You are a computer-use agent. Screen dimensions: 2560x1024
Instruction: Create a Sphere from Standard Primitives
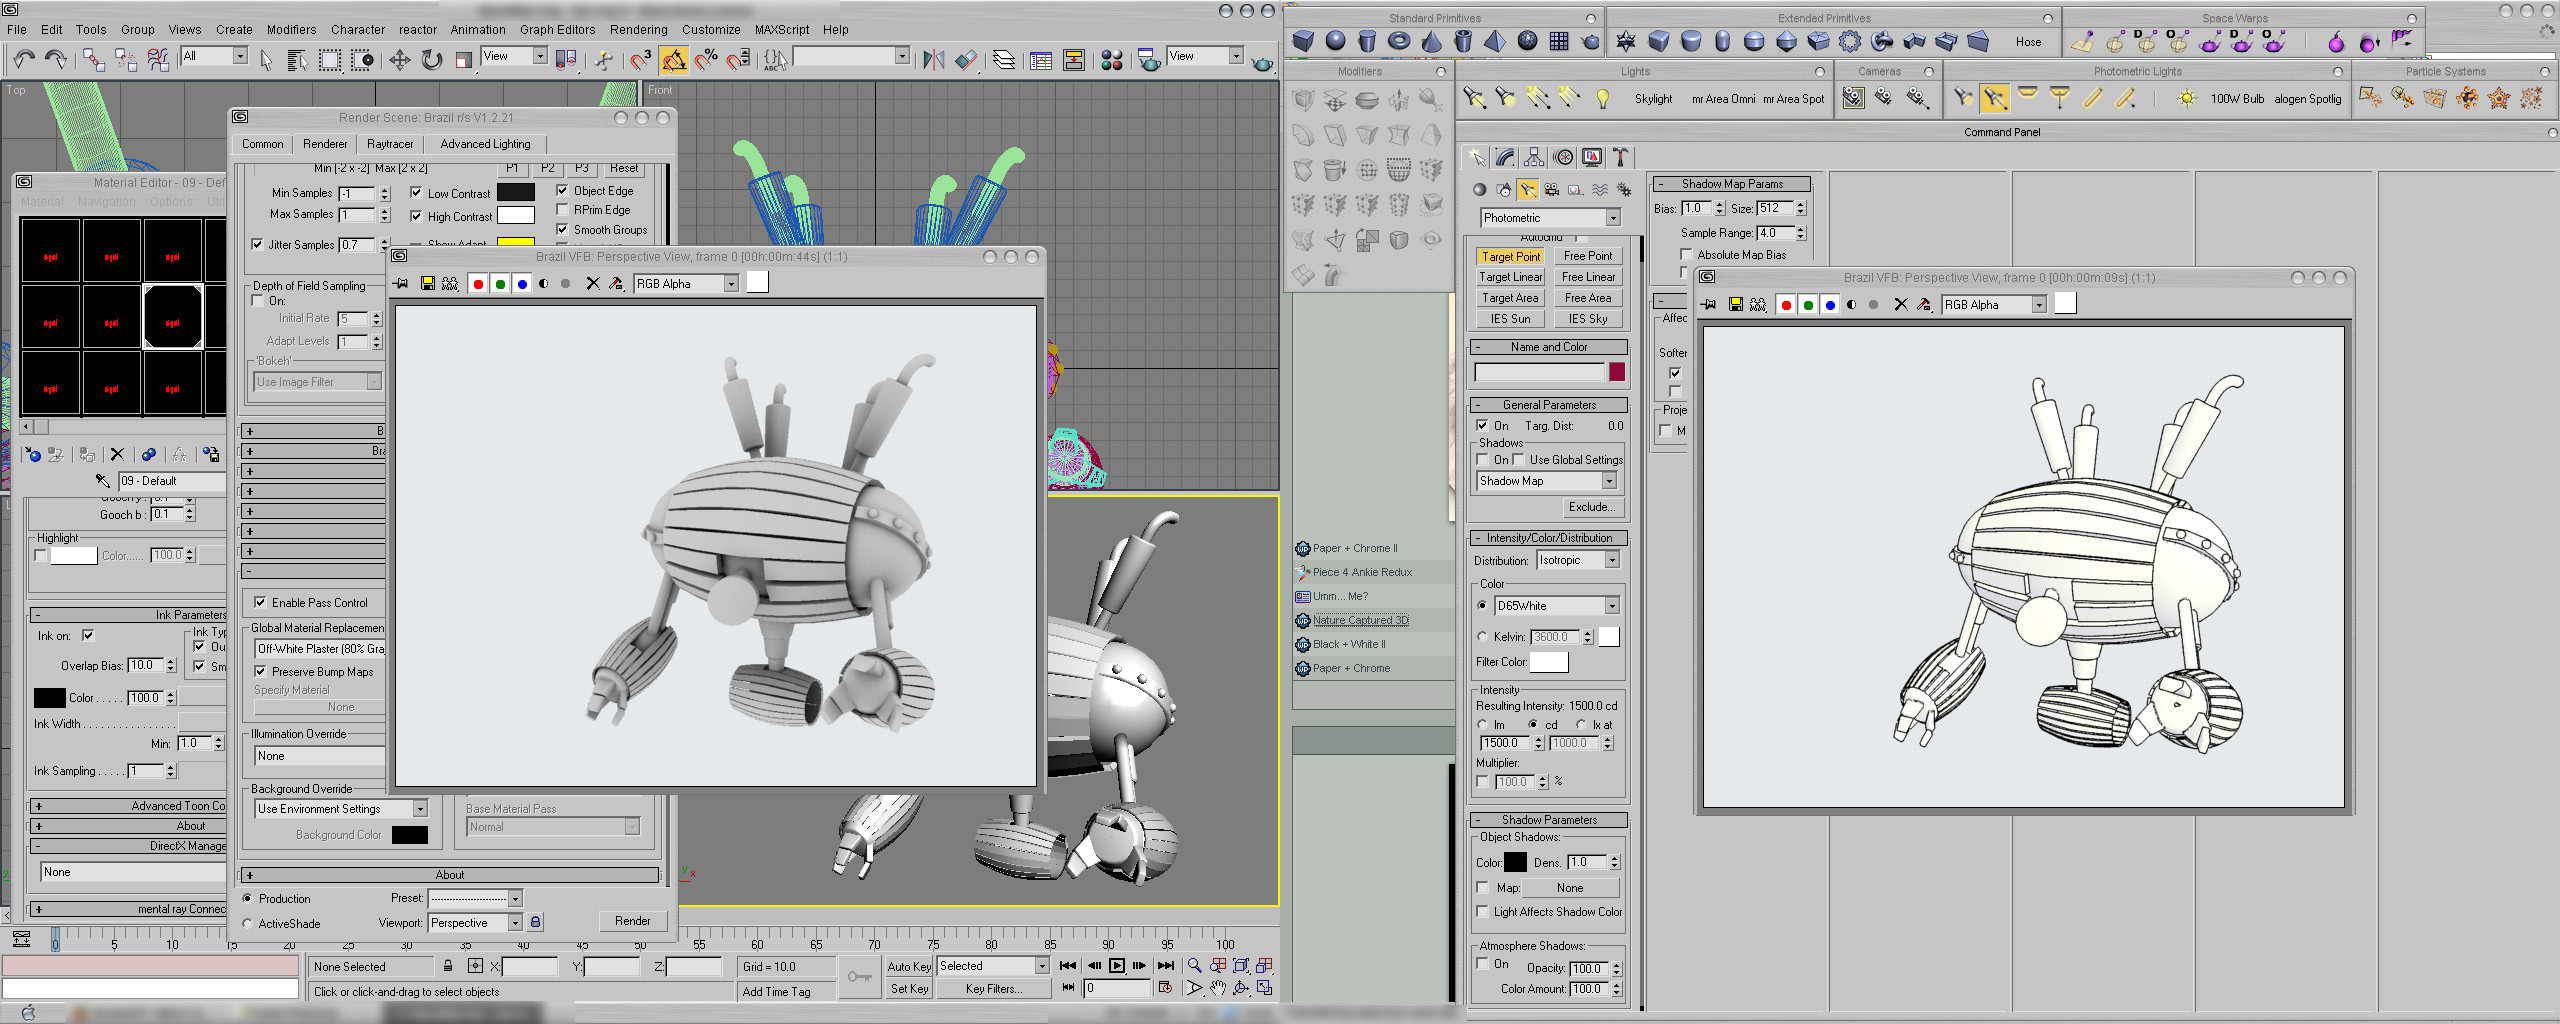[1335, 41]
